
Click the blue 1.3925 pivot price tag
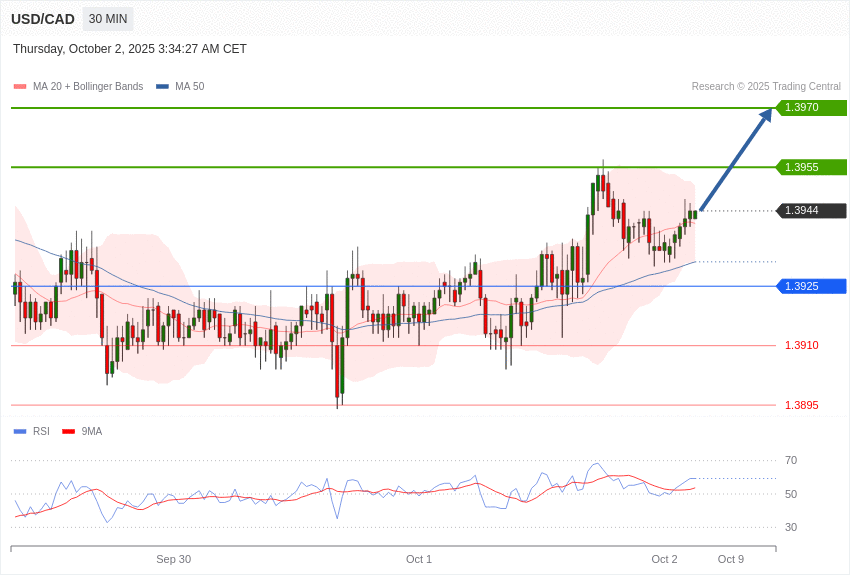click(811, 286)
